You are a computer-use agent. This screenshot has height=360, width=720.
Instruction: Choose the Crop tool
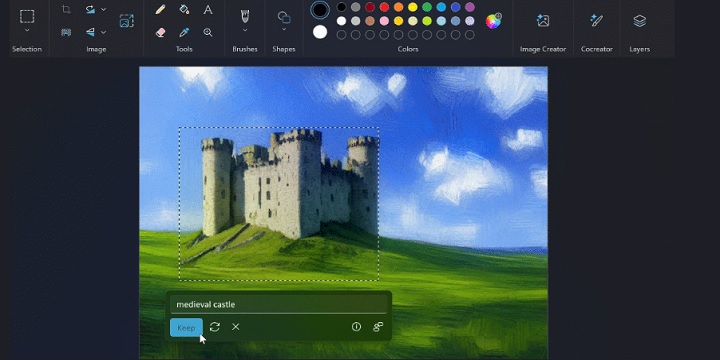[66, 9]
